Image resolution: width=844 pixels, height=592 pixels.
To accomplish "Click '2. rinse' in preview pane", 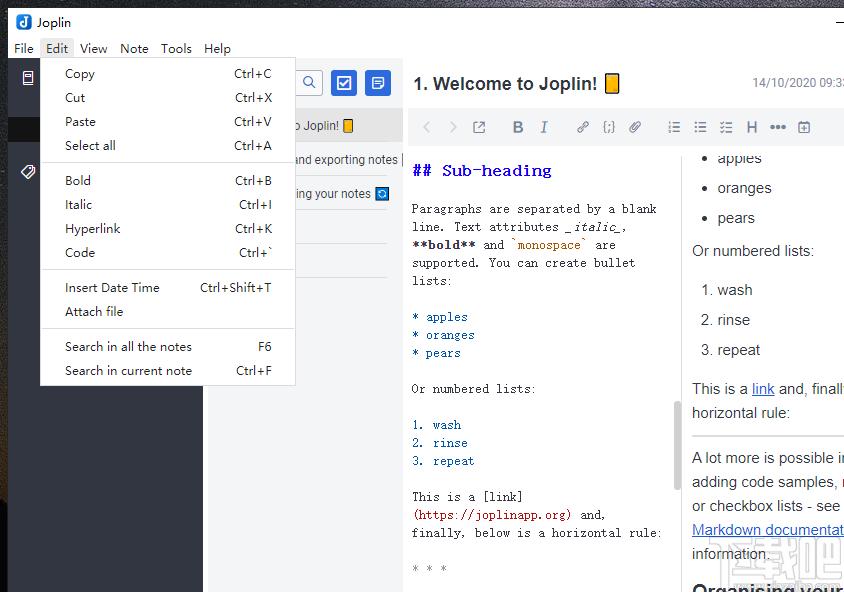I will point(725,320).
